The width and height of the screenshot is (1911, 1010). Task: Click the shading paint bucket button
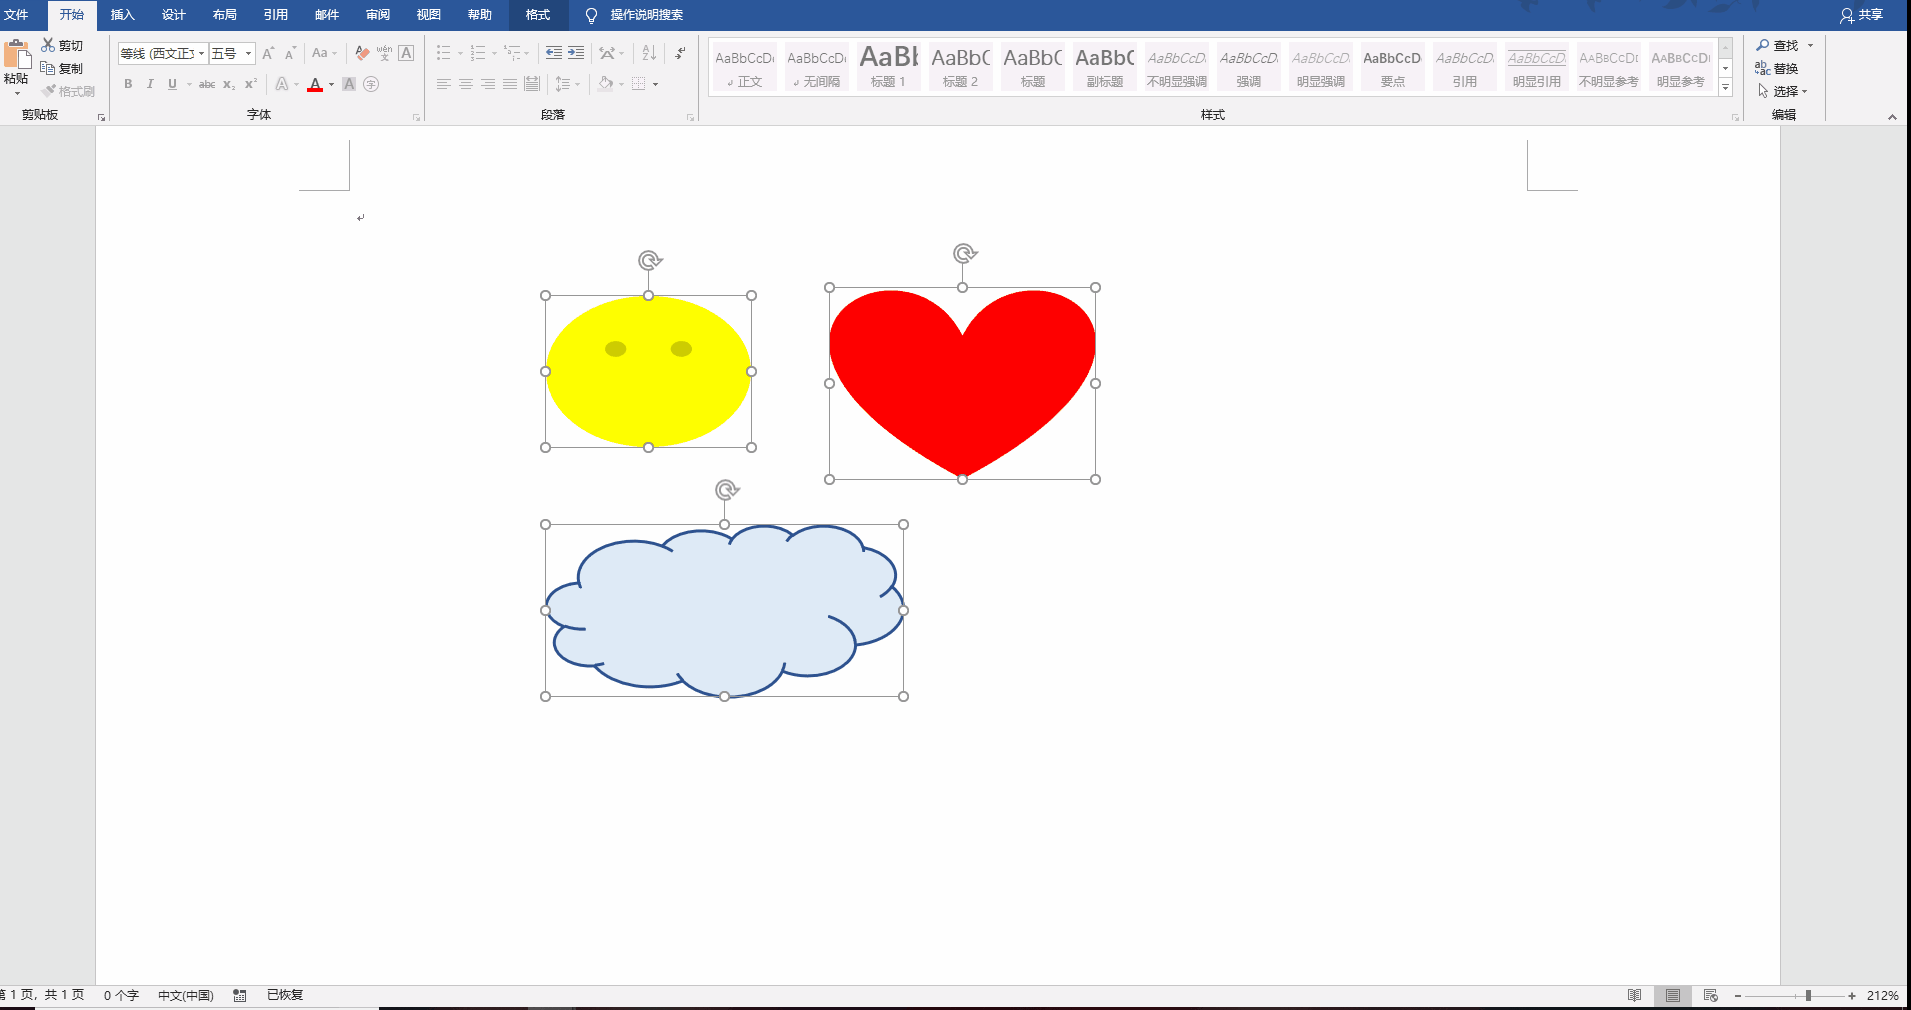tap(605, 84)
